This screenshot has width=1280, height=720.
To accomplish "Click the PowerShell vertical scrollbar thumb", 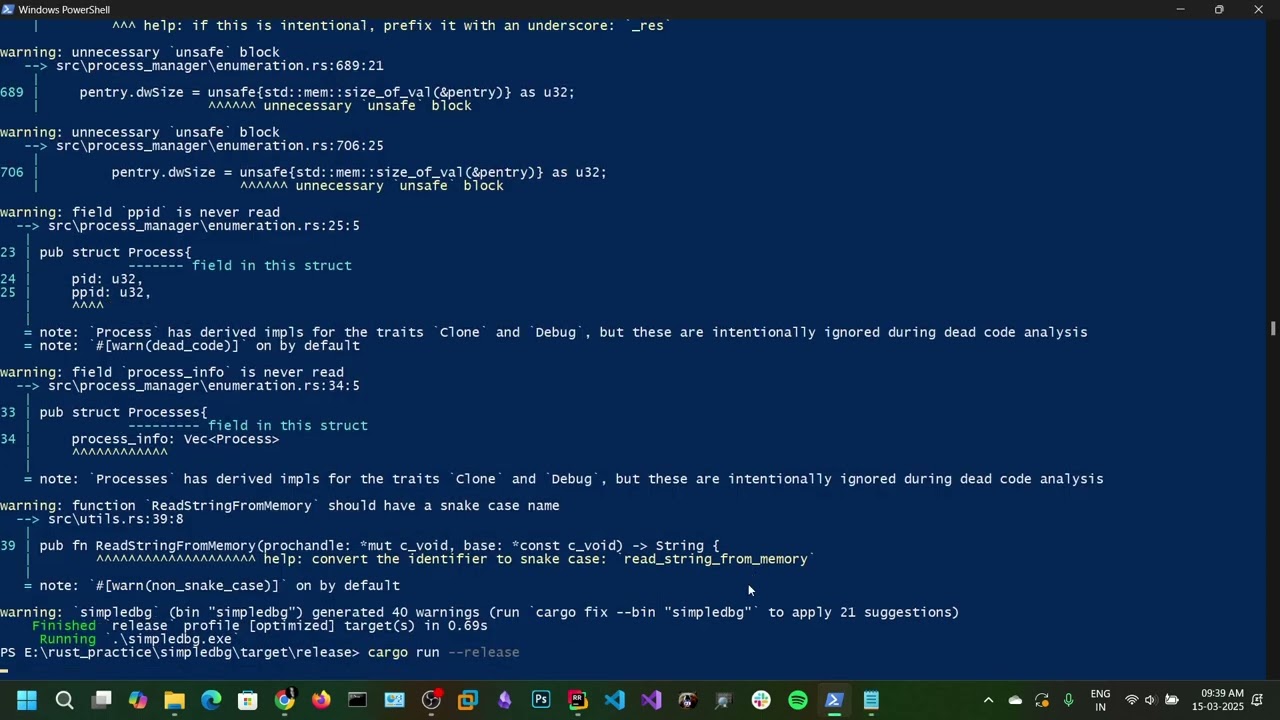I will 1273,328.
